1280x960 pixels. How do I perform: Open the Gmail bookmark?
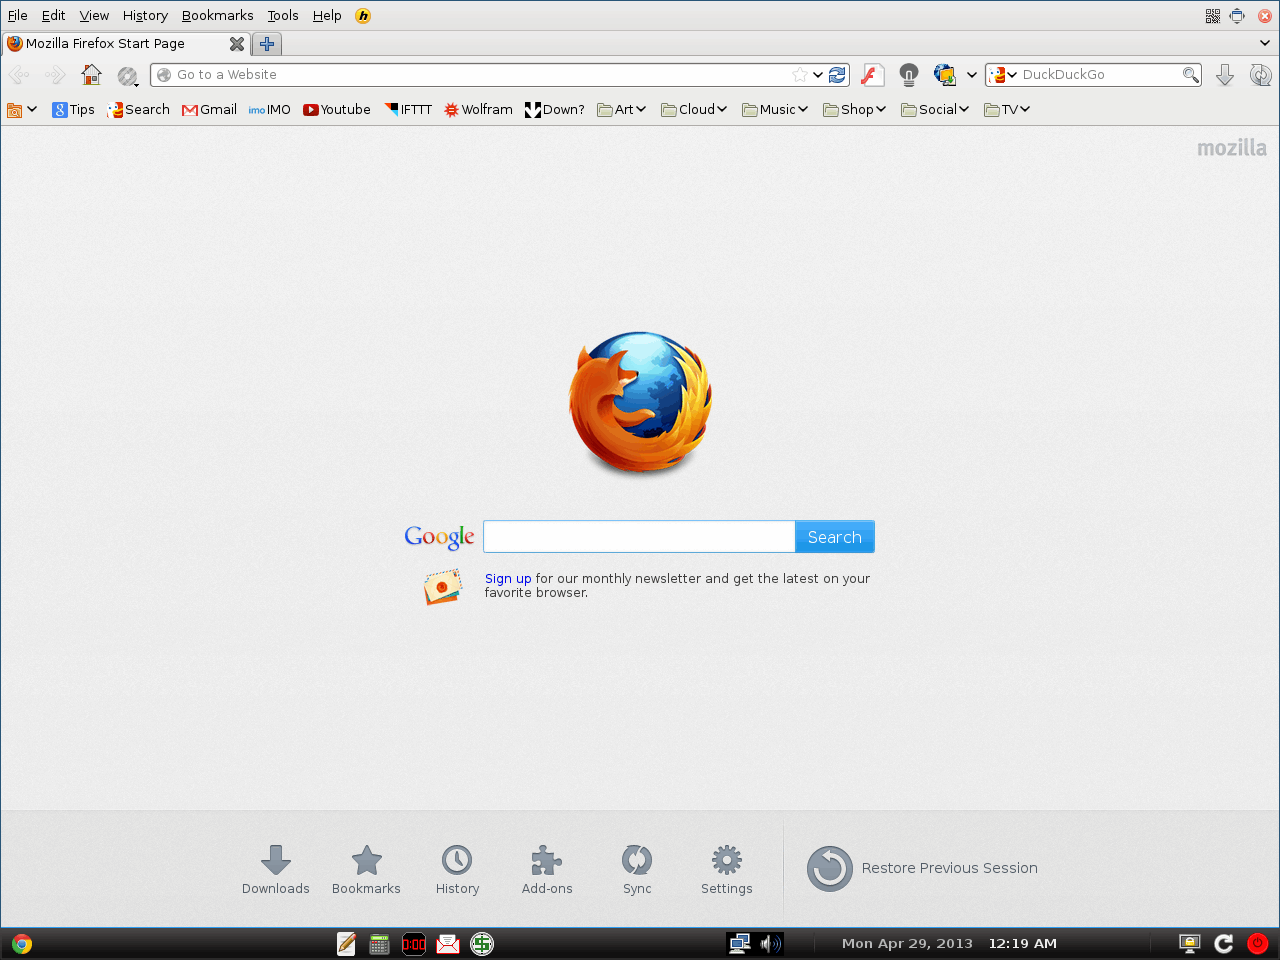coord(209,110)
